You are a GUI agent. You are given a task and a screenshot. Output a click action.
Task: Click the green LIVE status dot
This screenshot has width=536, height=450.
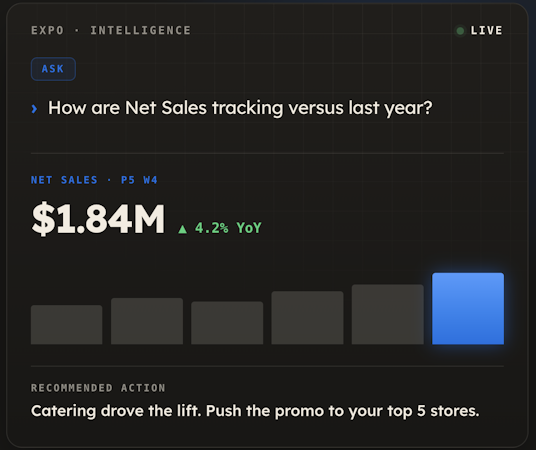point(460,31)
